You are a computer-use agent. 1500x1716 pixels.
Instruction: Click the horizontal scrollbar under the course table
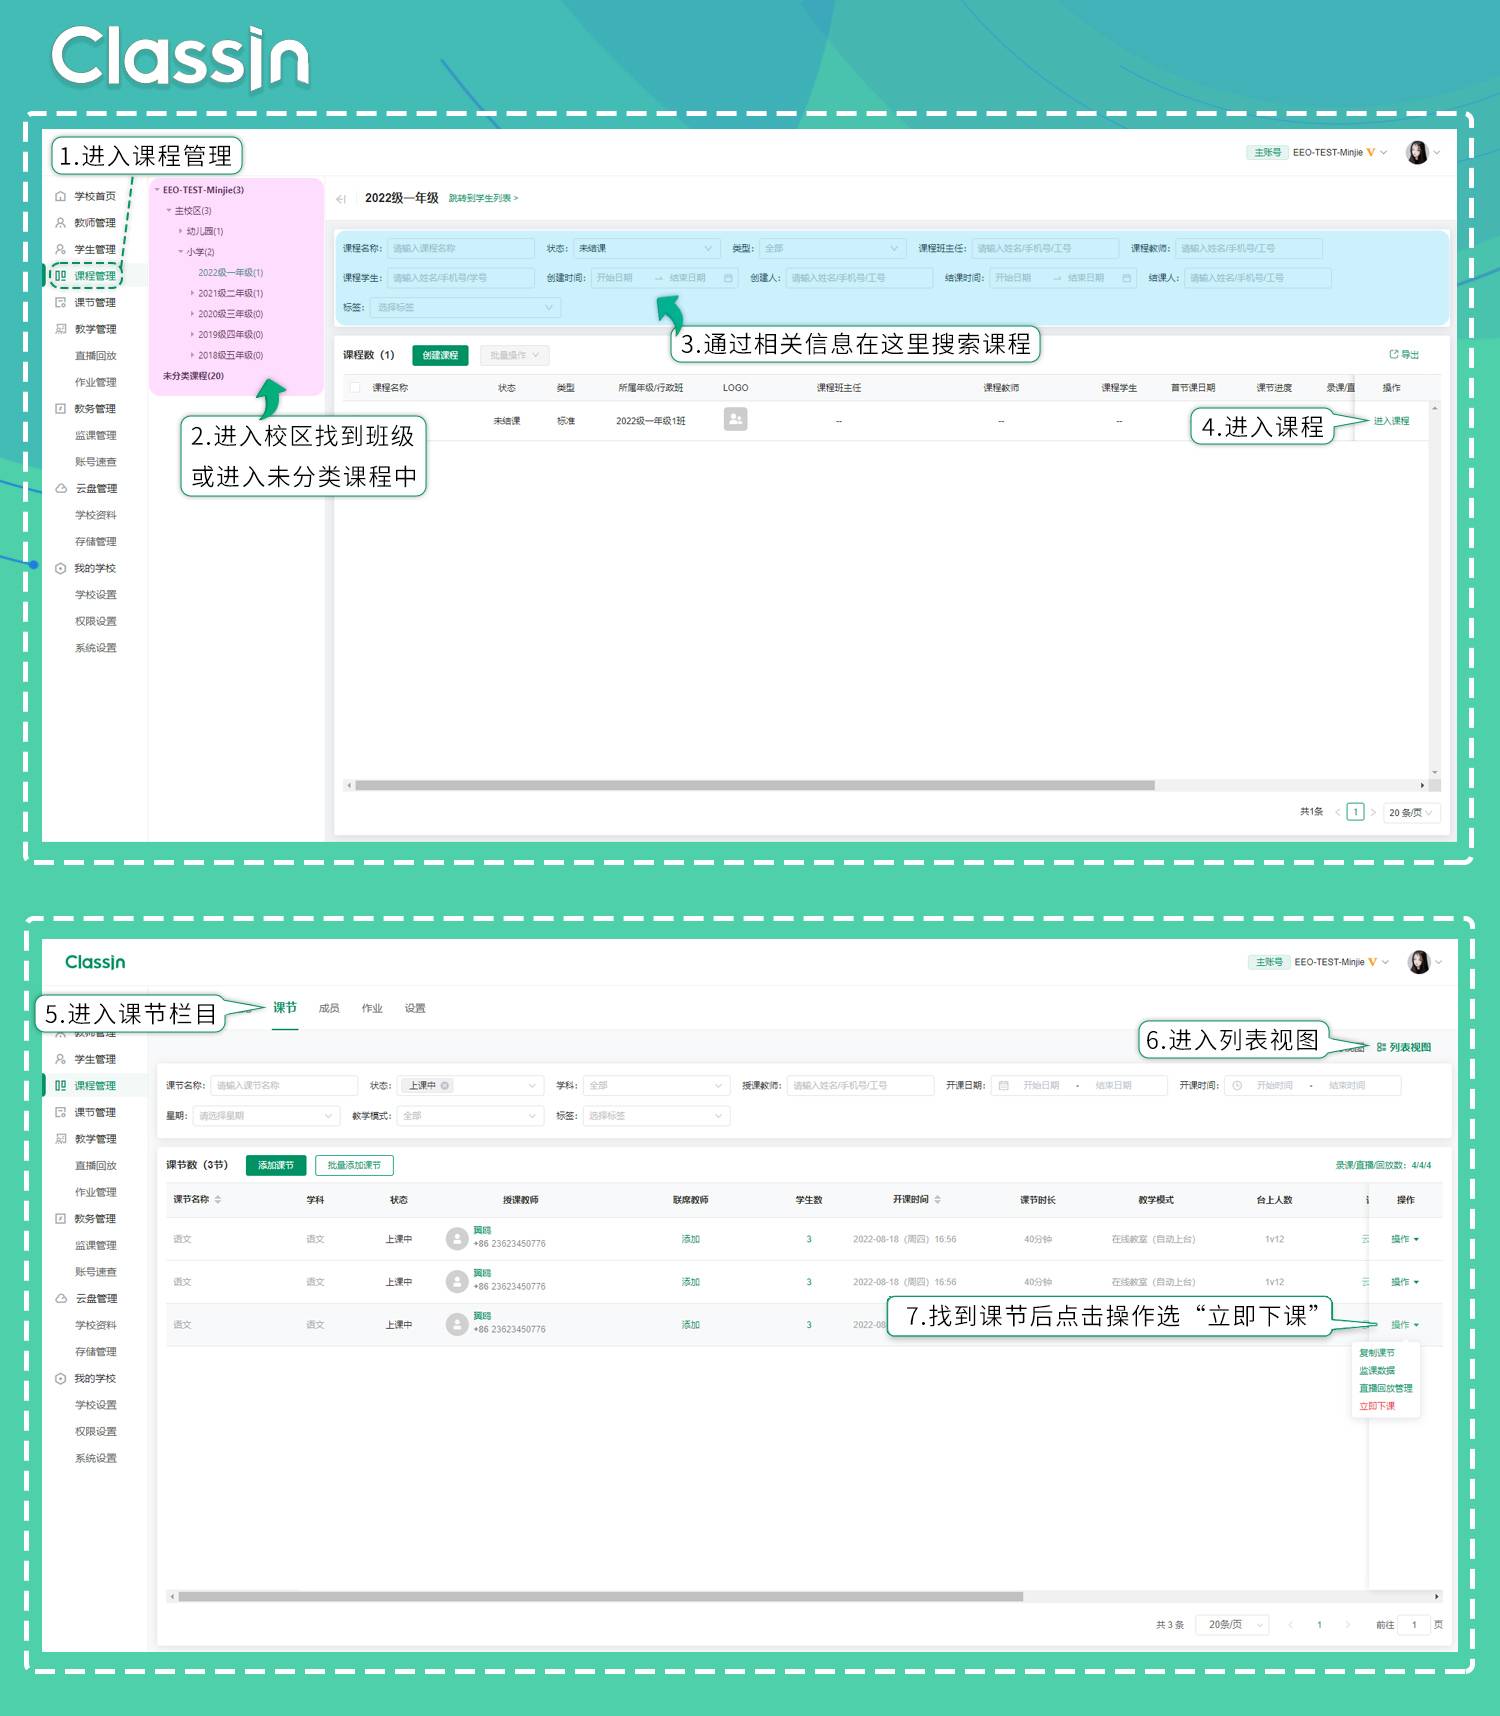pos(755,785)
